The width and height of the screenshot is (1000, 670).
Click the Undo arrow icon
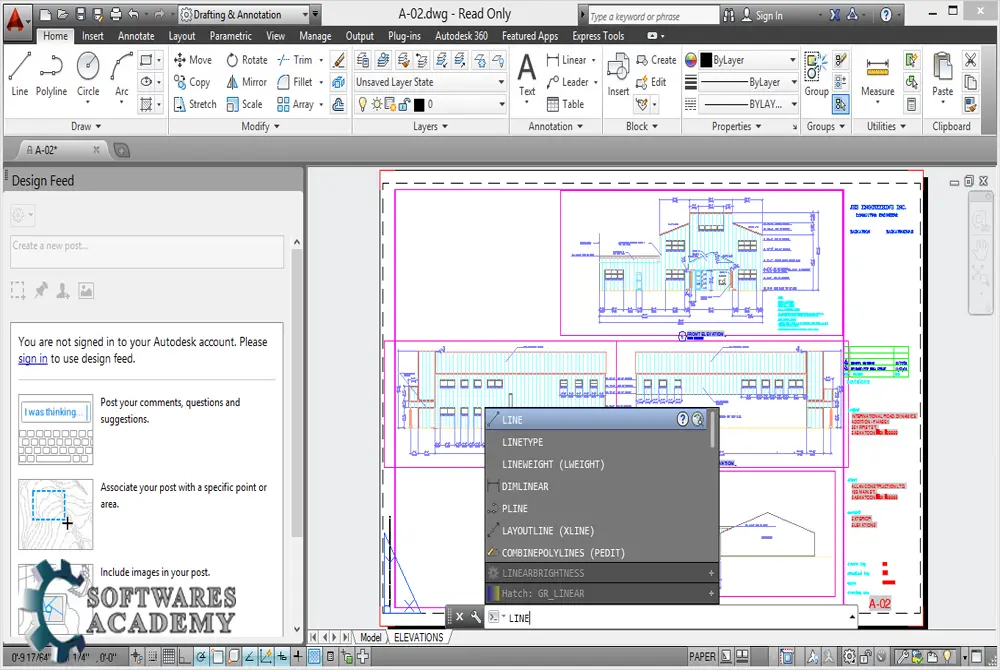pos(133,14)
